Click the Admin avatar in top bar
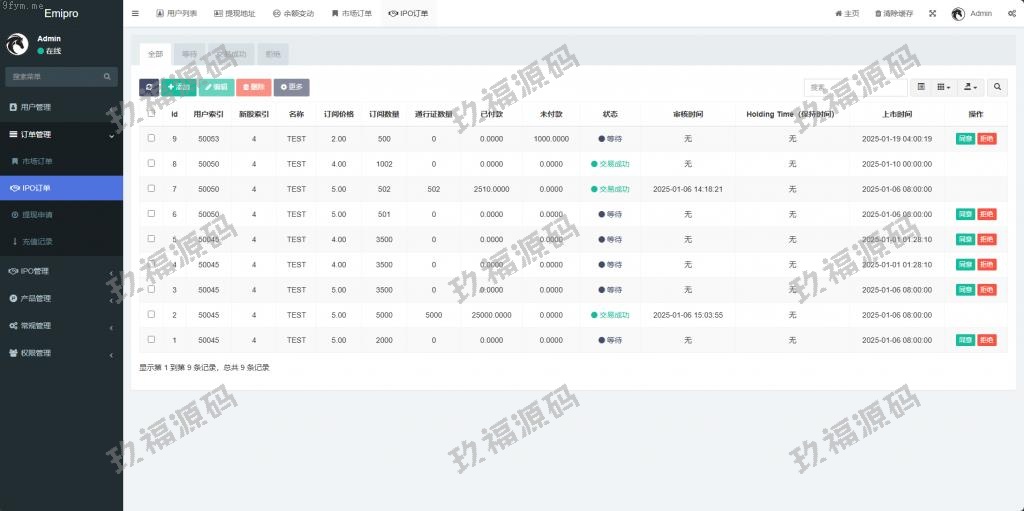This screenshot has width=1024, height=511. 958,14
